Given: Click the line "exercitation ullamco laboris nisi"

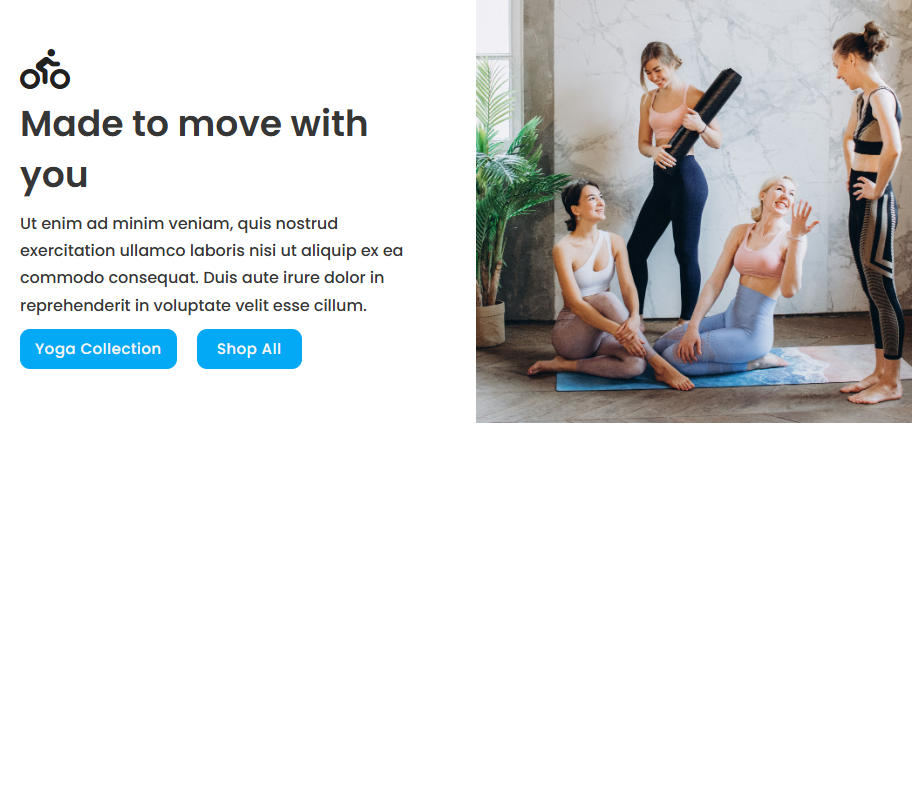Looking at the screenshot, I should coord(212,251).
